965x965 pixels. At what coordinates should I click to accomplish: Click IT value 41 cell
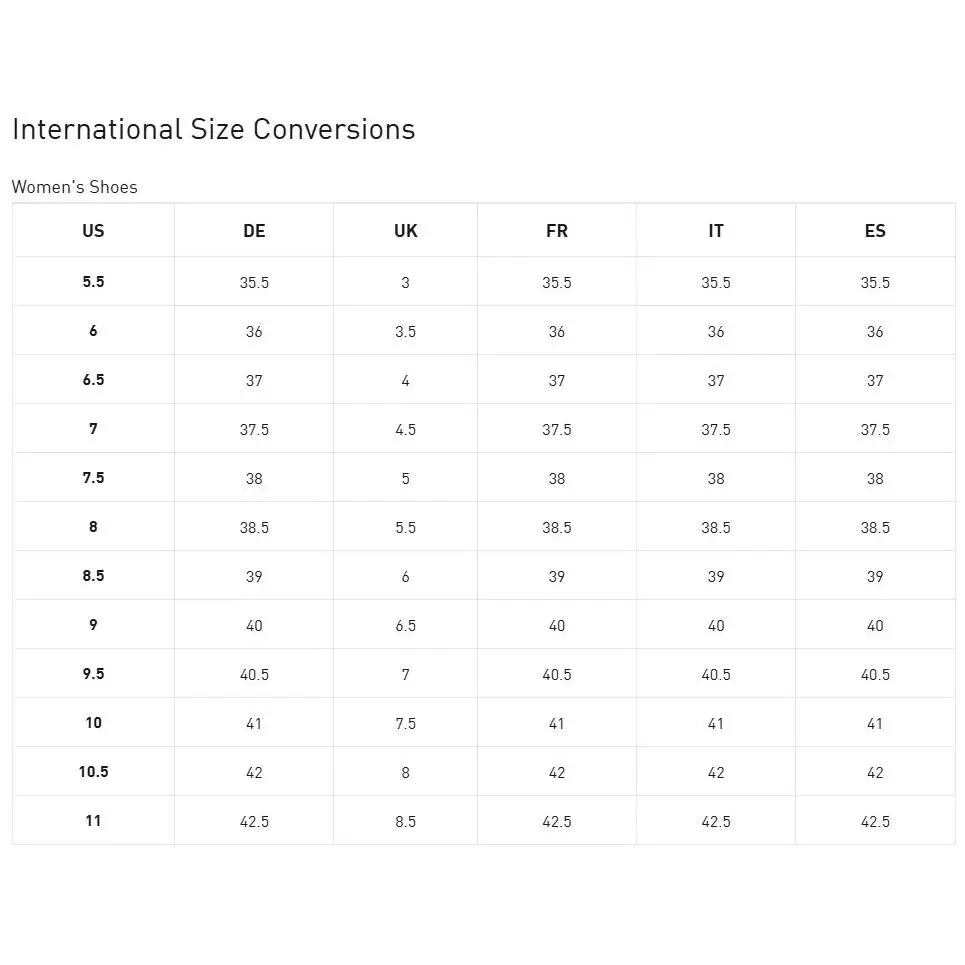tap(716, 723)
